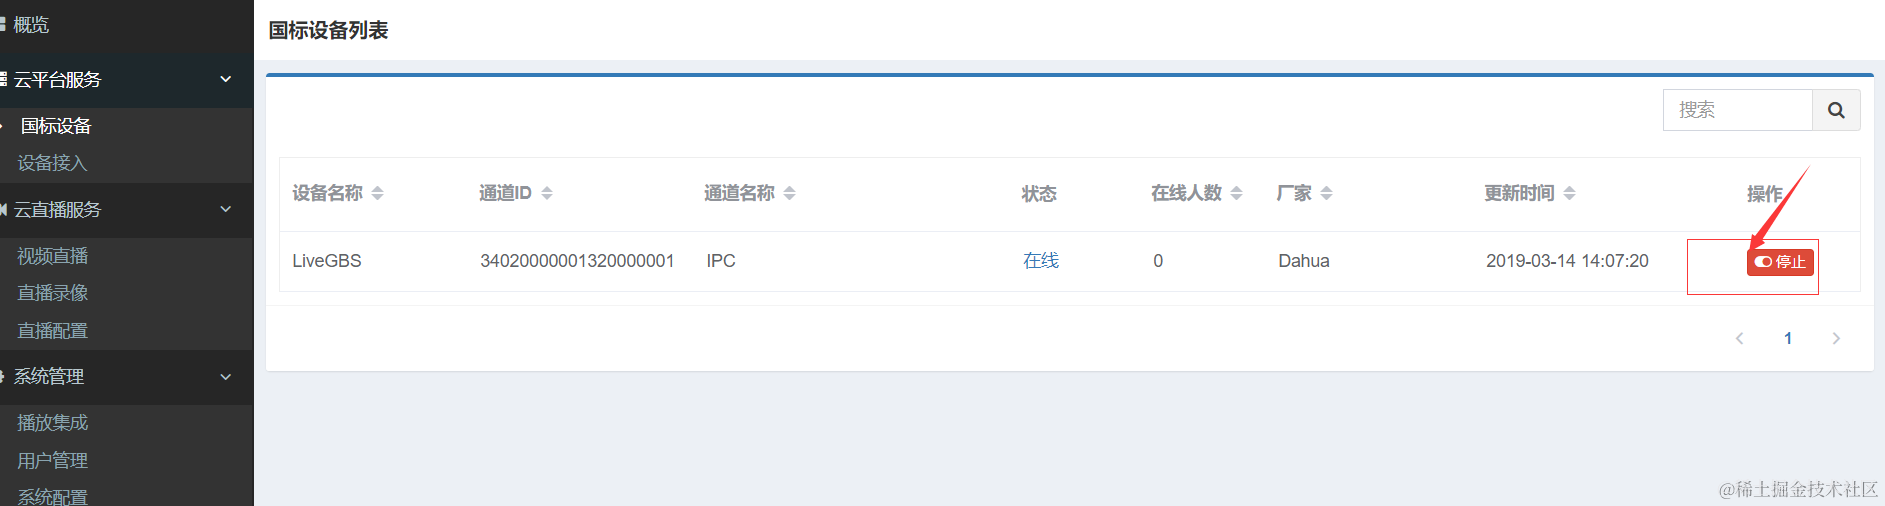Click channel ID 34020000001320000001
Screen dimensions: 1885x506
[577, 261]
